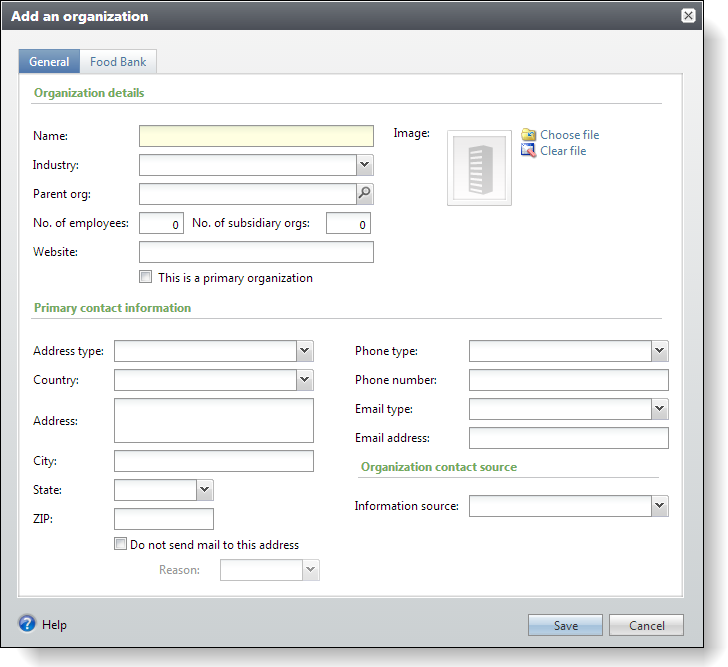Click into the organization Name field
Viewport: 728px width, 667px height.
click(256, 136)
